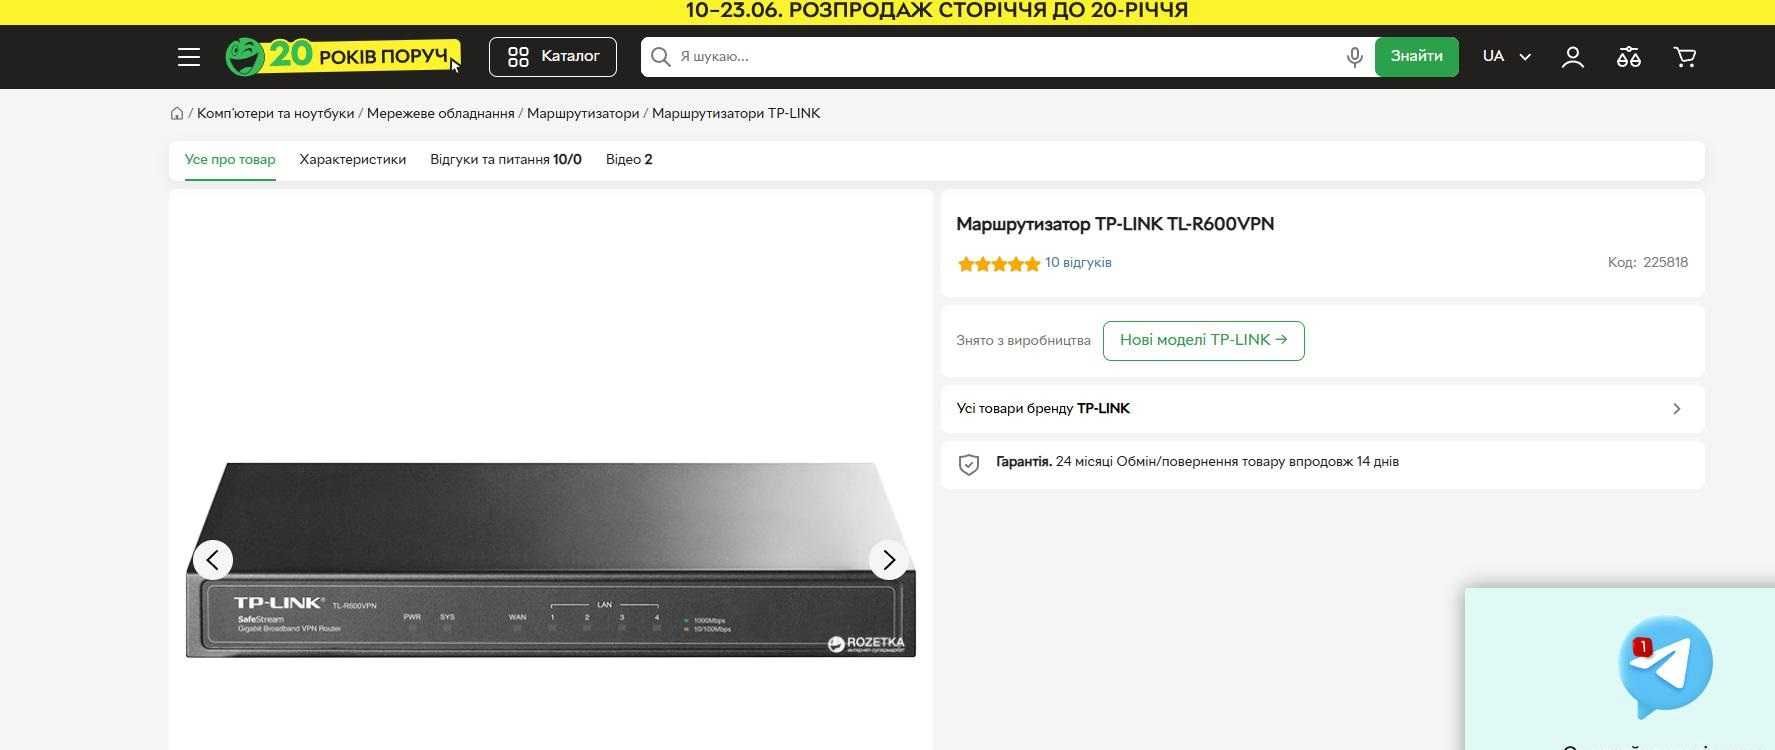Open breadcrumb Мережеве обладнання
Image resolution: width=1775 pixels, height=750 pixels.
441,113
